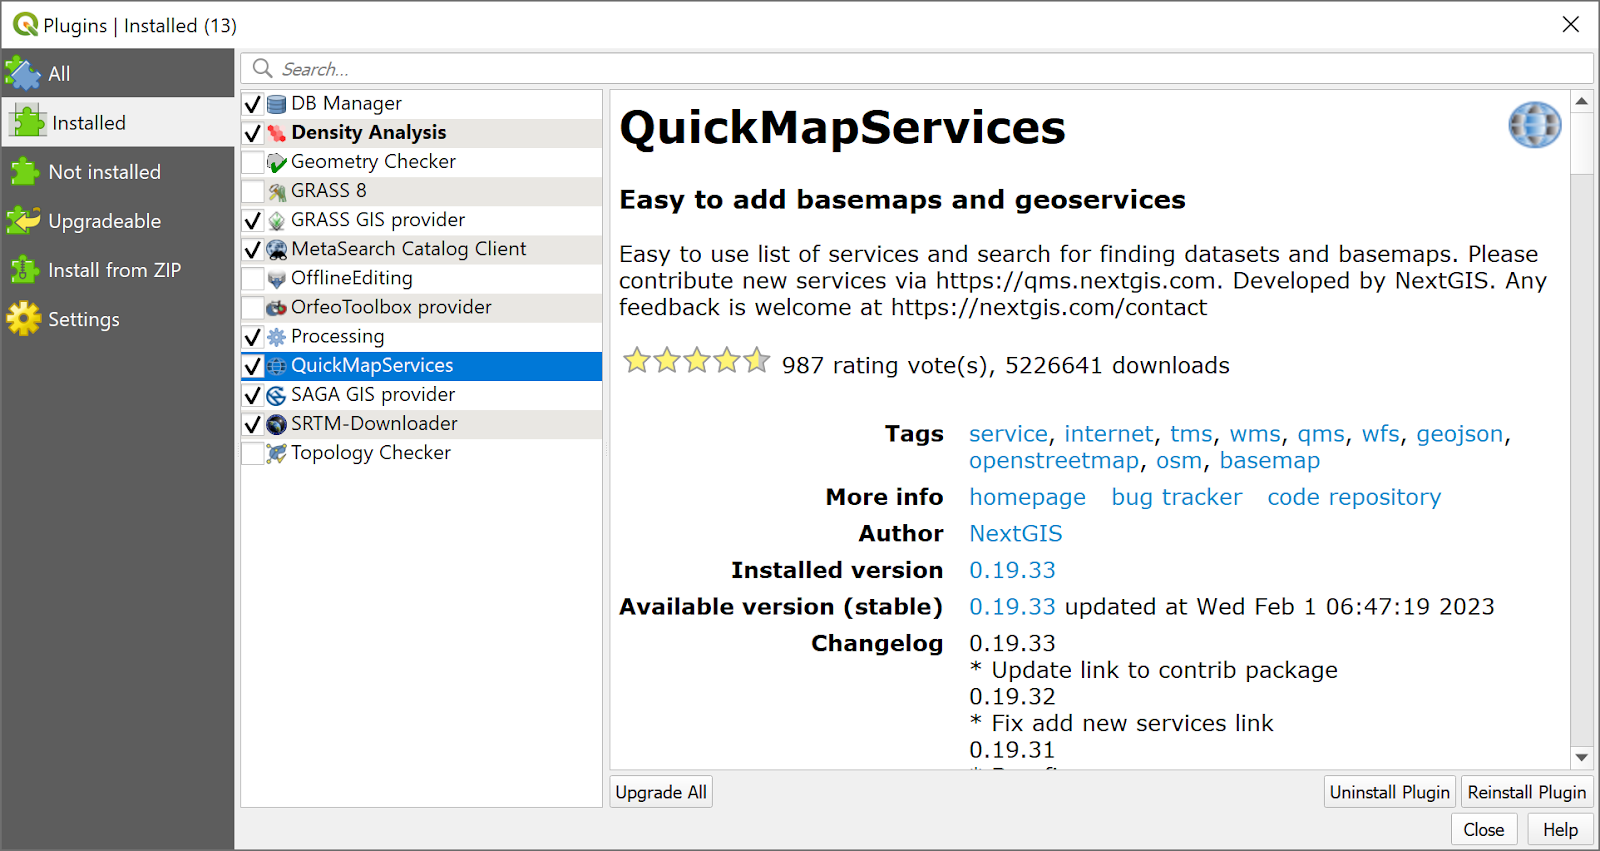Click the search magnifier icon
The height and width of the screenshot is (851, 1600).
(x=263, y=68)
